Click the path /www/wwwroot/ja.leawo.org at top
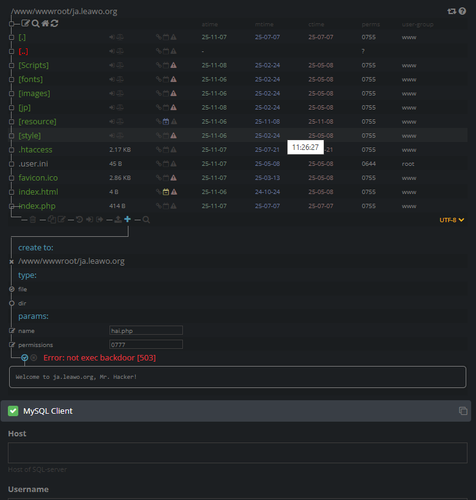The image size is (476, 500). 64,12
